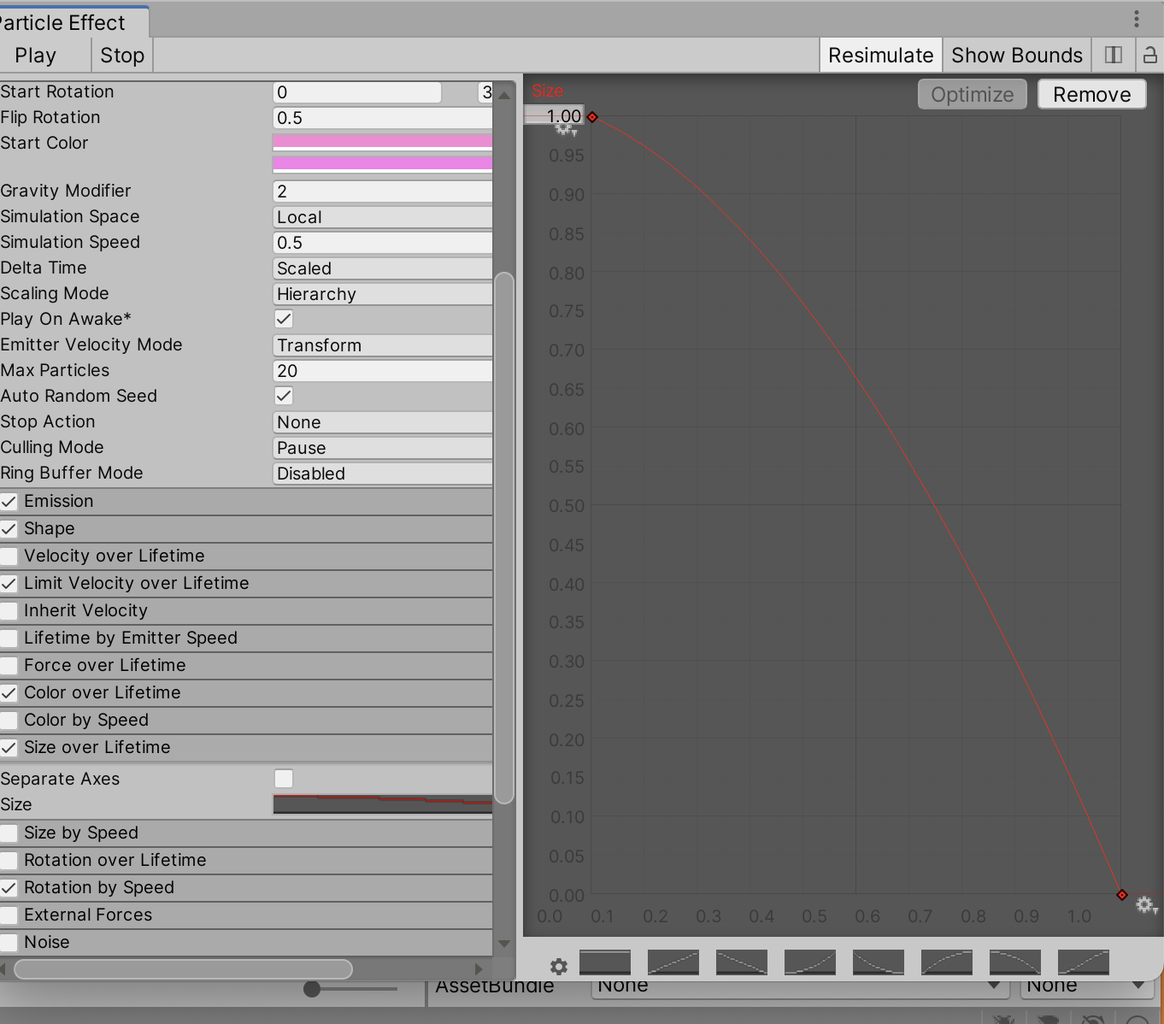
Task: Select the constant flat curve preset
Action: [x=604, y=962]
